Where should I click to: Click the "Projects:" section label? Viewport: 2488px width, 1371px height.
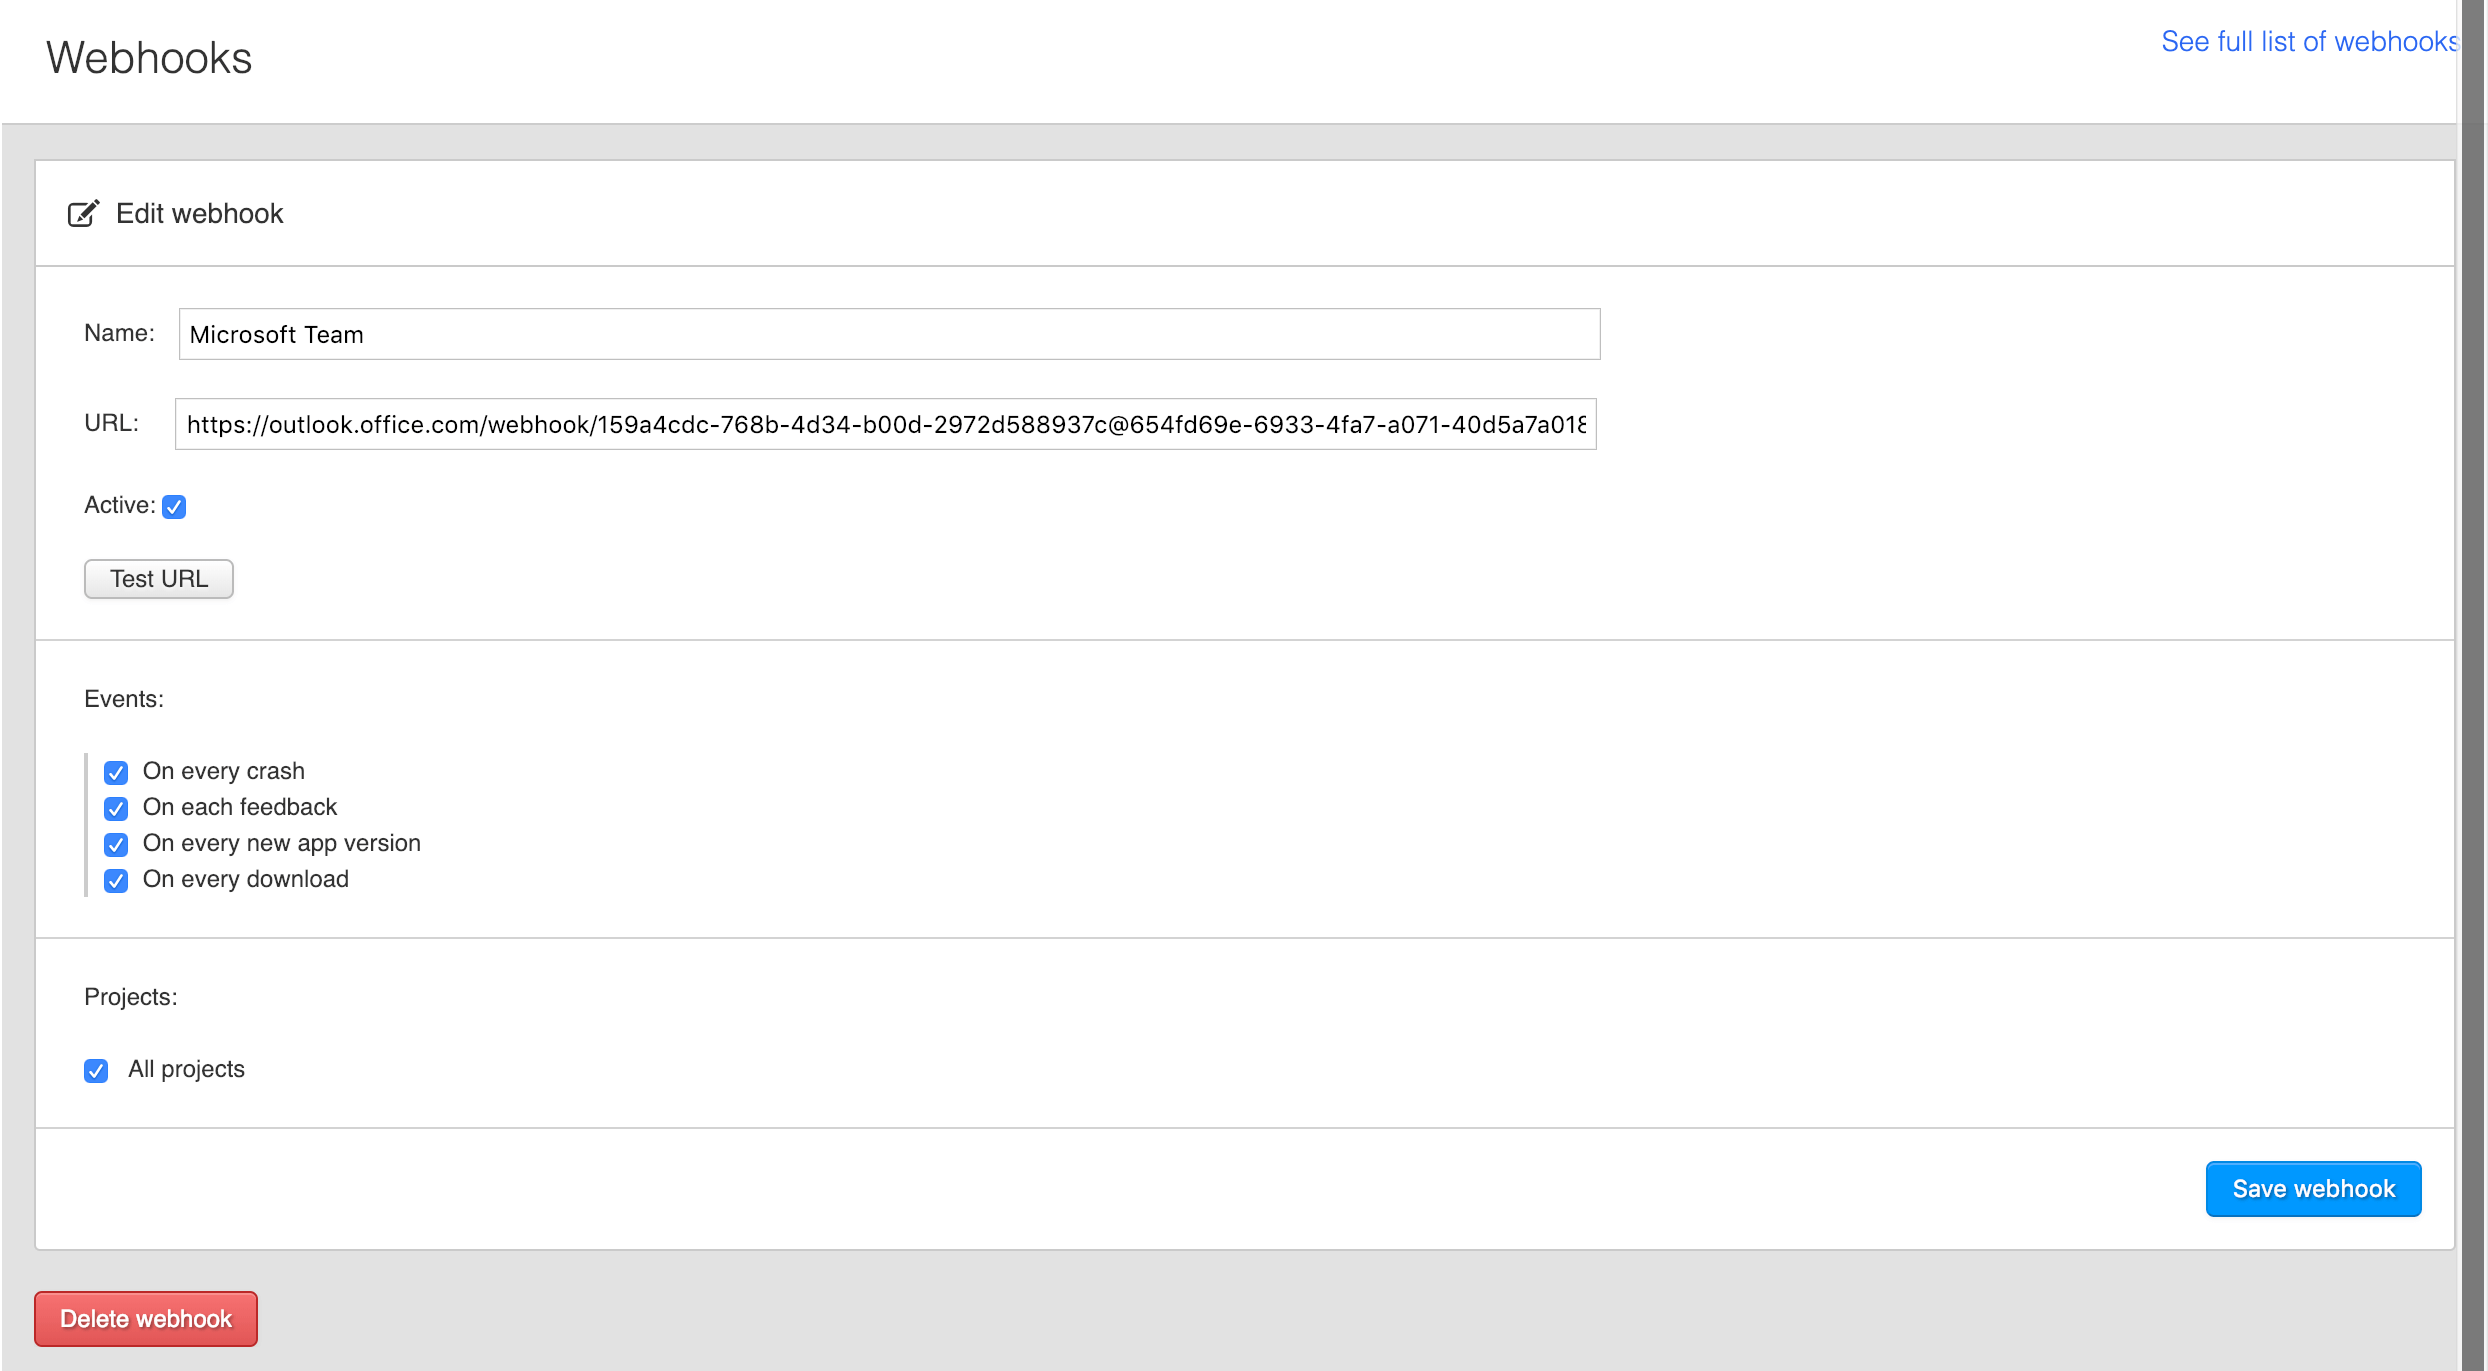pos(130,996)
